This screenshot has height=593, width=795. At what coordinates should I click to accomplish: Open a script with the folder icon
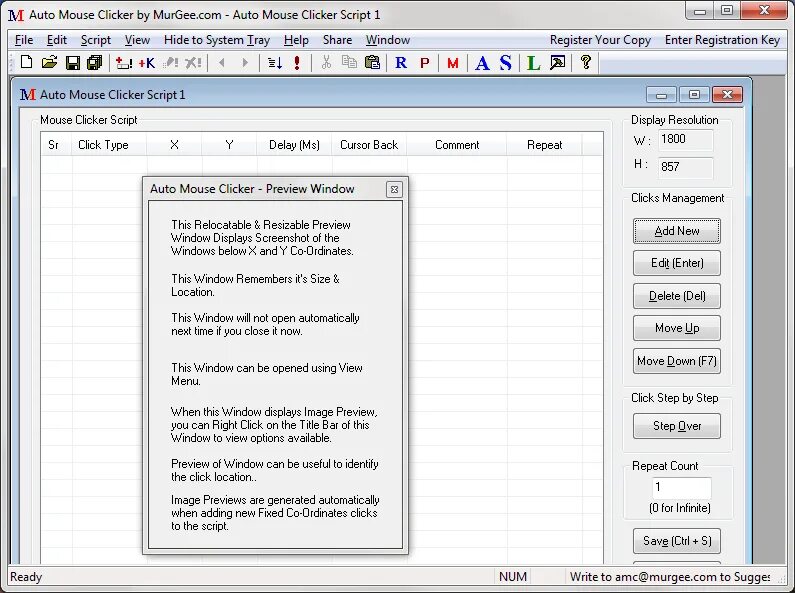(x=49, y=62)
